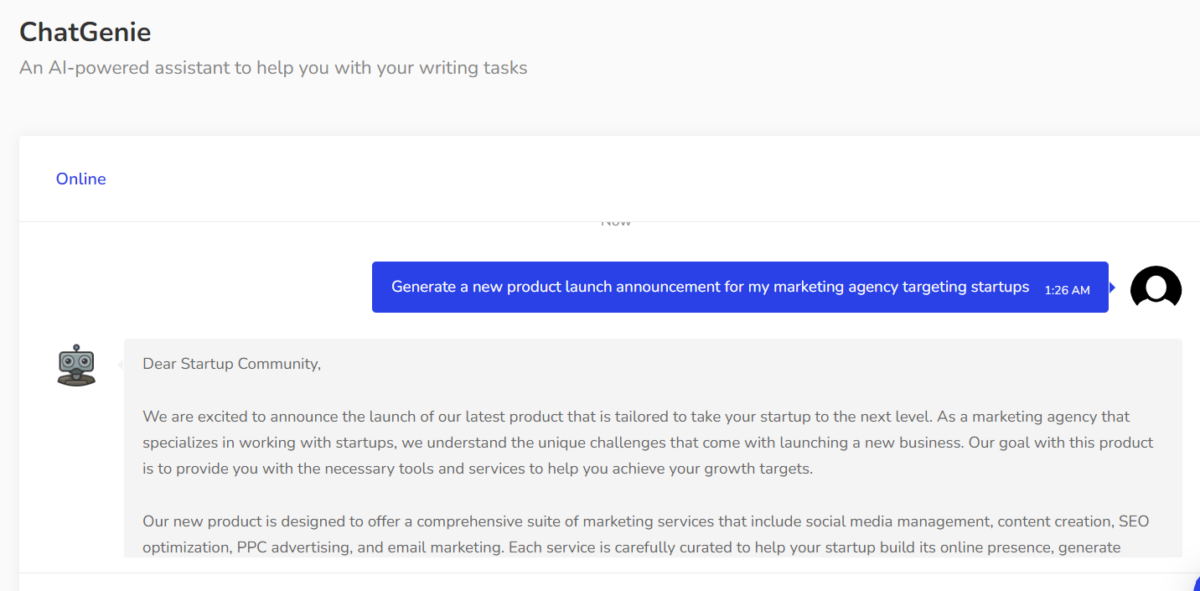Click the 1:26 AM timestamp
Screen dimensions: 1200x591
pyautogui.click(x=1067, y=289)
